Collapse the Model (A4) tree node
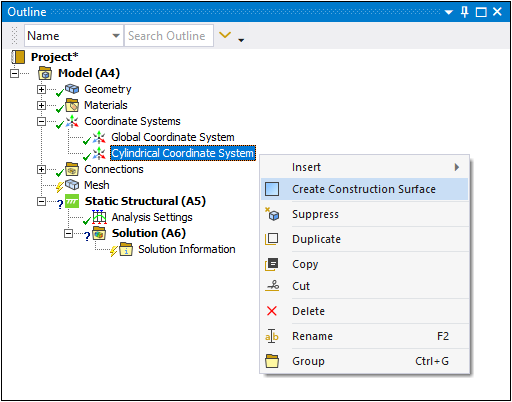 pyautogui.click(x=14, y=73)
